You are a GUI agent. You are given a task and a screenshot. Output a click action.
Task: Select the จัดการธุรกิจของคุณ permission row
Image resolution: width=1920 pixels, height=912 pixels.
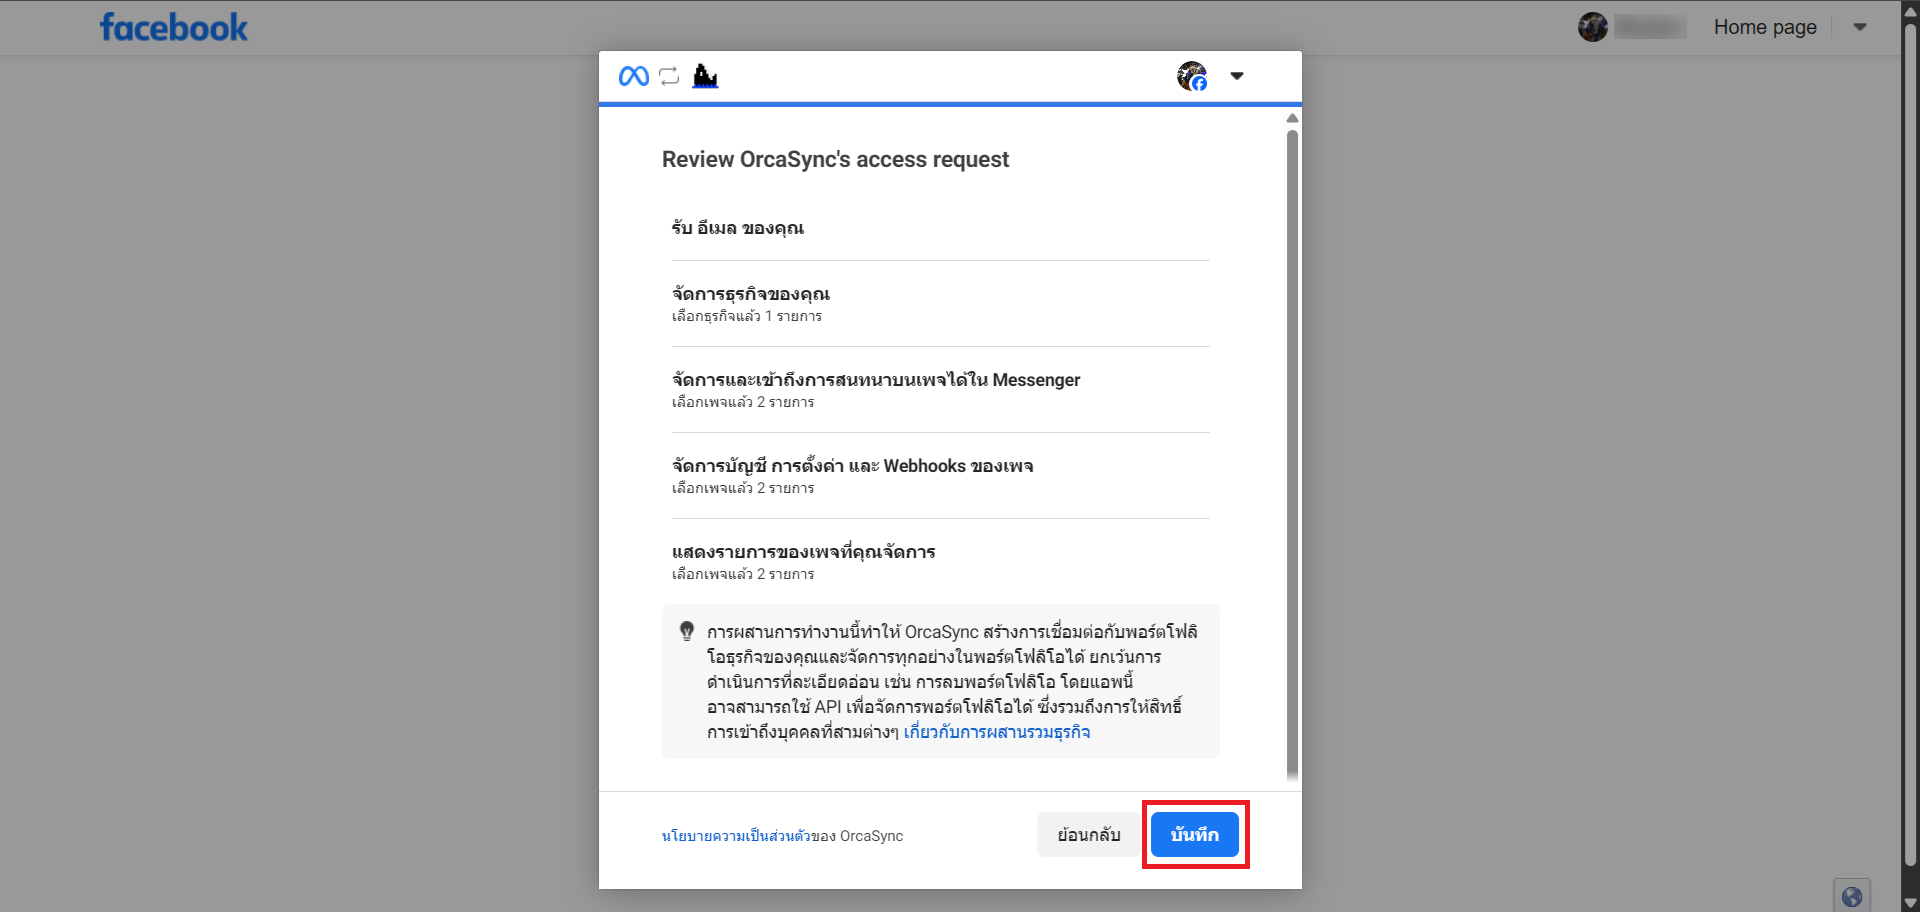pos(940,304)
